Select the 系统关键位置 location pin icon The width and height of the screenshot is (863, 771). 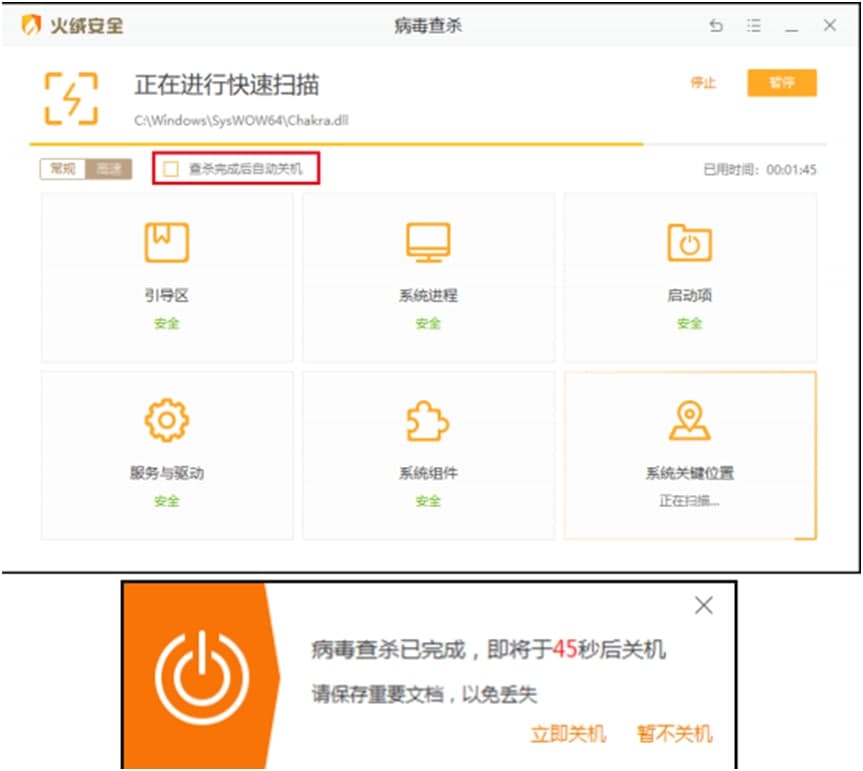(x=690, y=421)
